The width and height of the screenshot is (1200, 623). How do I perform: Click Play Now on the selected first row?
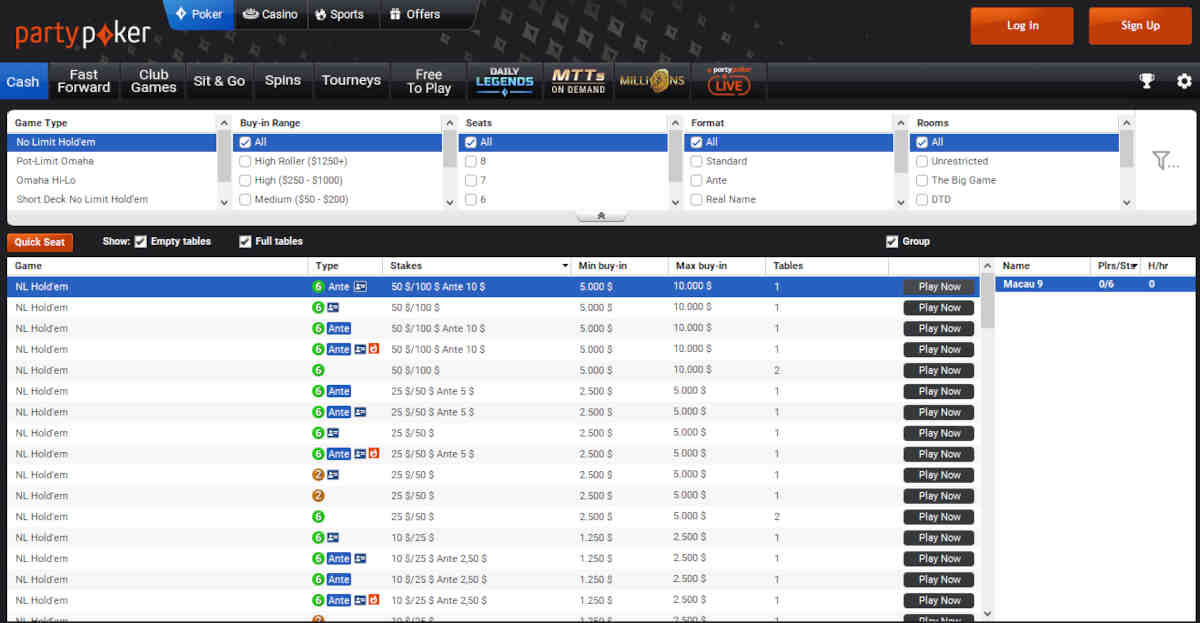(939, 287)
